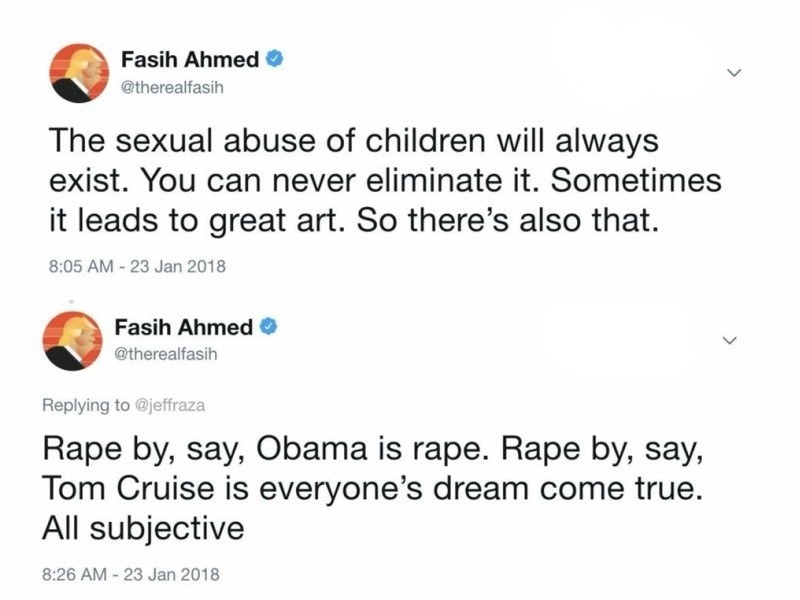800x600 pixels.
Task: Expand the options chevron on the reply tweet
Action: pos(730,340)
